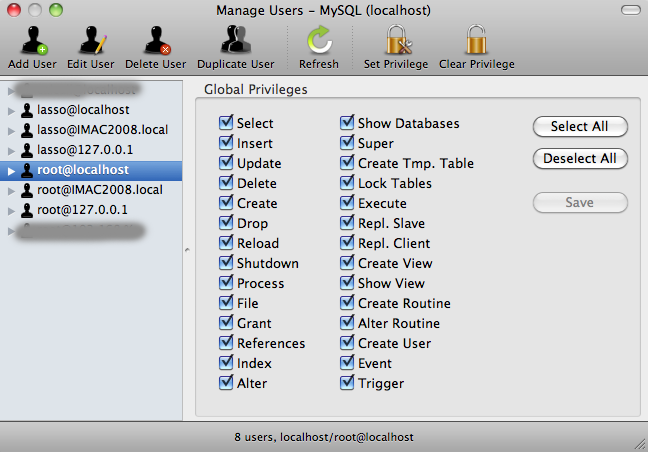
Task: Toggle the Create View privilege
Action: click(347, 263)
